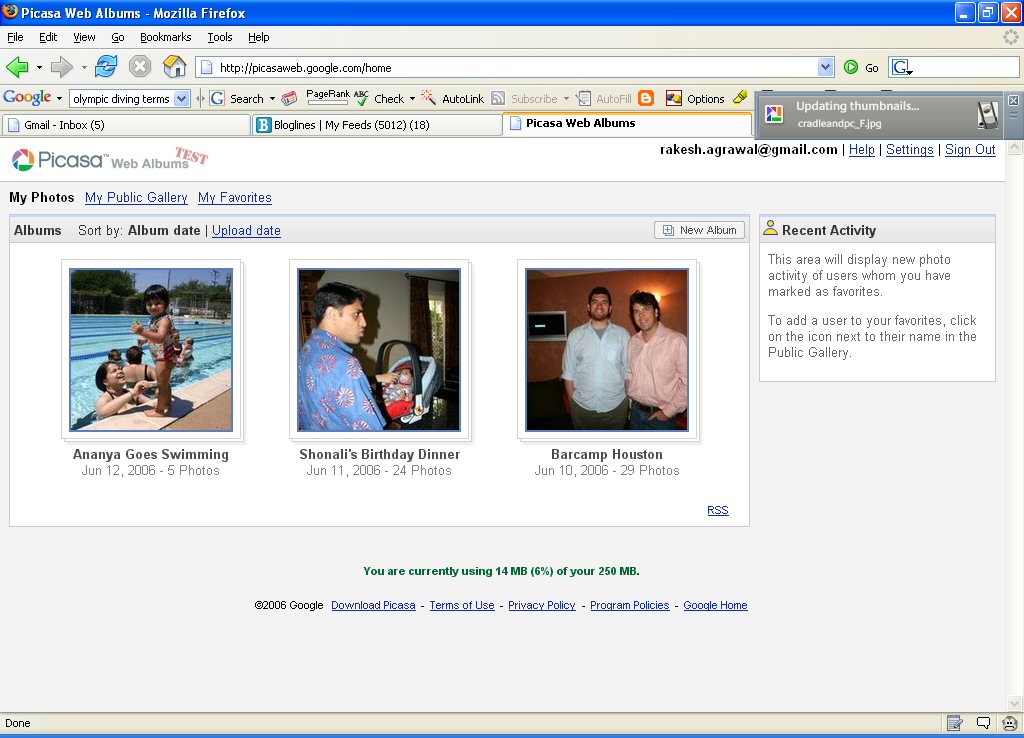Image resolution: width=1024 pixels, height=738 pixels.
Task: Click the green Back arrow
Action: 17,67
